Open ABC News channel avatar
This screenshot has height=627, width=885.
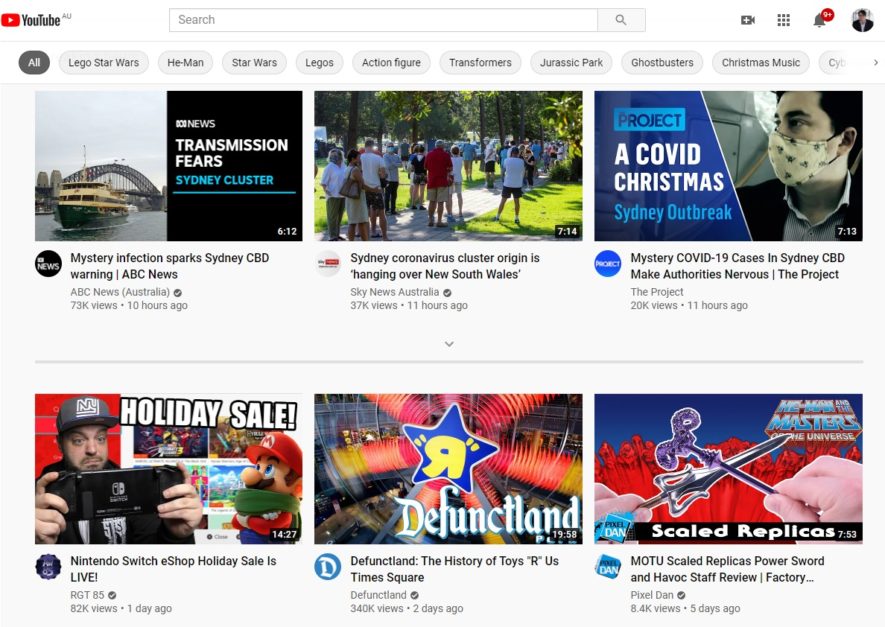point(49,264)
